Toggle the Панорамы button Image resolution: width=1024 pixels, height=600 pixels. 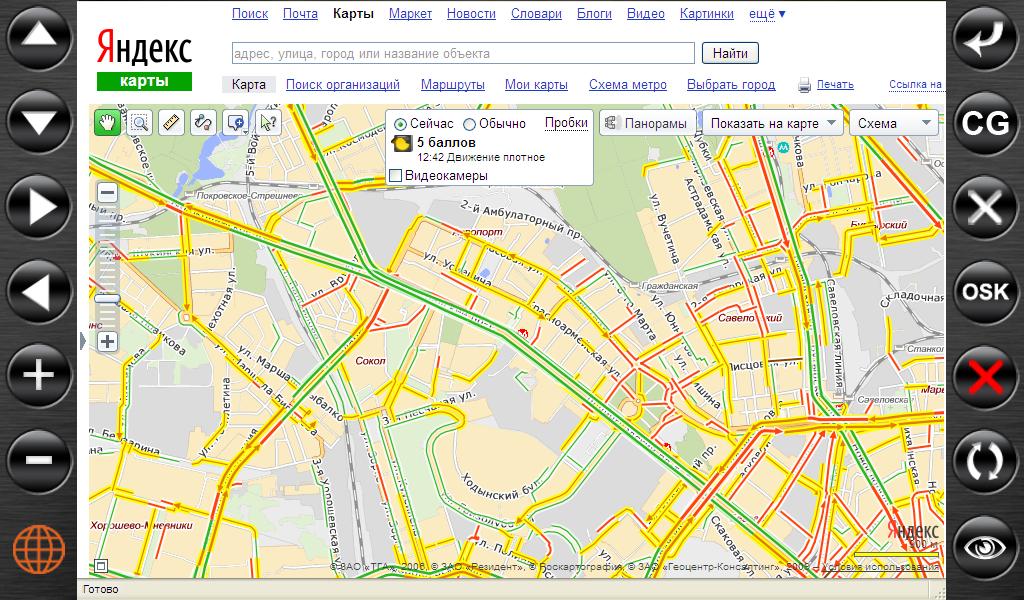(x=647, y=123)
